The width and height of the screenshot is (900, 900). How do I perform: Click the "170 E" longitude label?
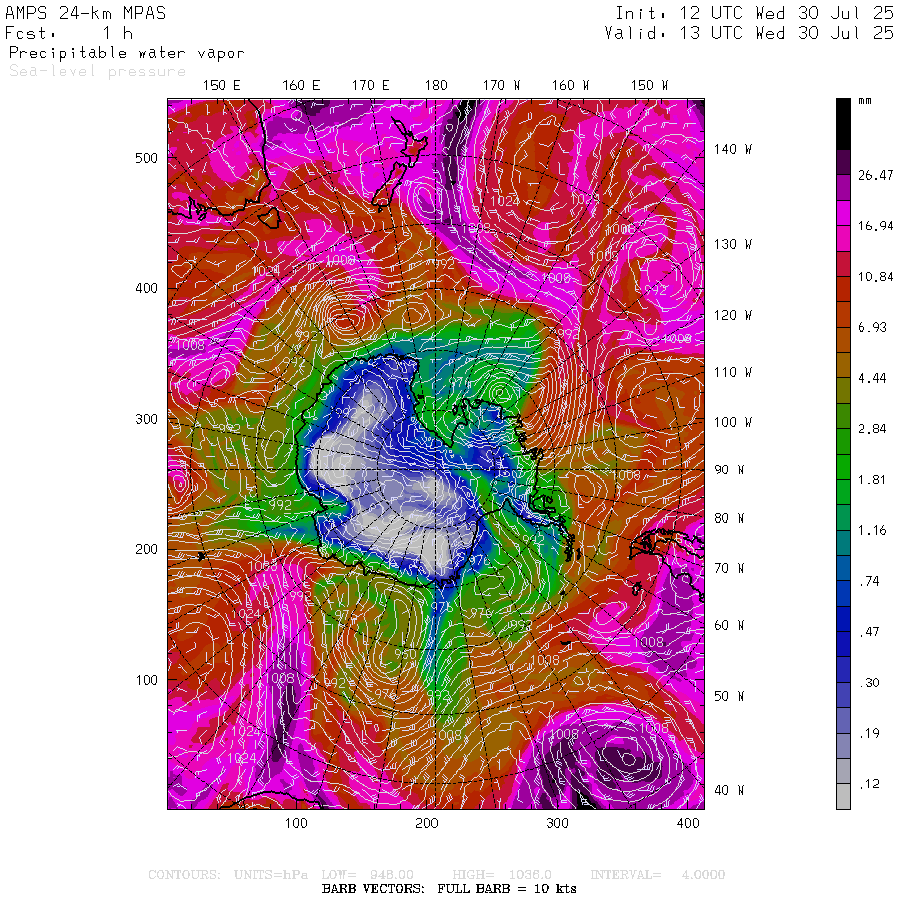tap(370, 86)
